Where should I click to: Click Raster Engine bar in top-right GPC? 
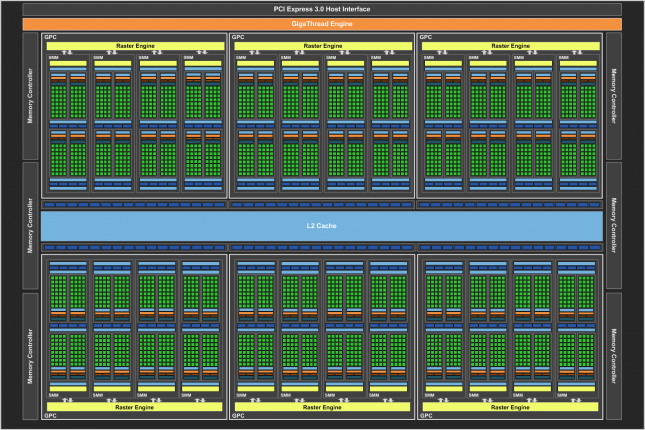coord(510,46)
